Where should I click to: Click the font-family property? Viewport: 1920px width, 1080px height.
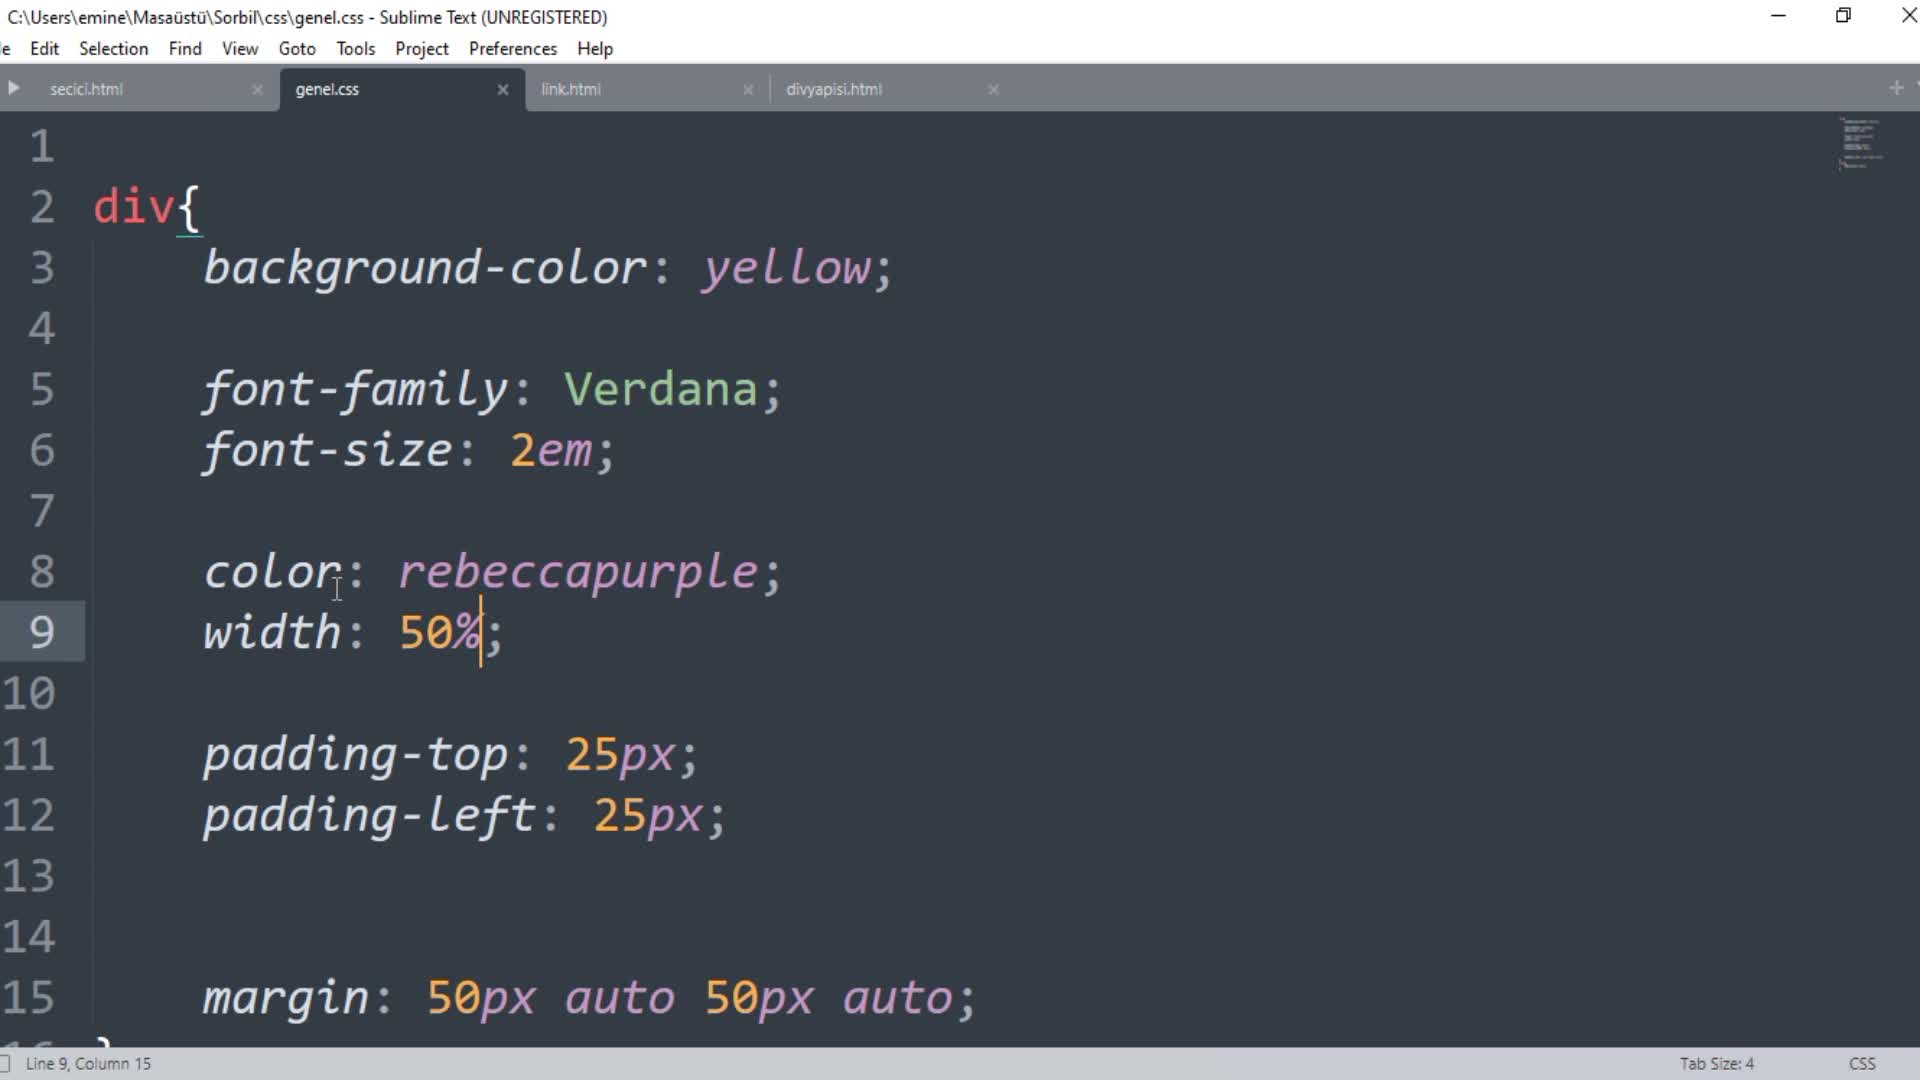point(355,390)
